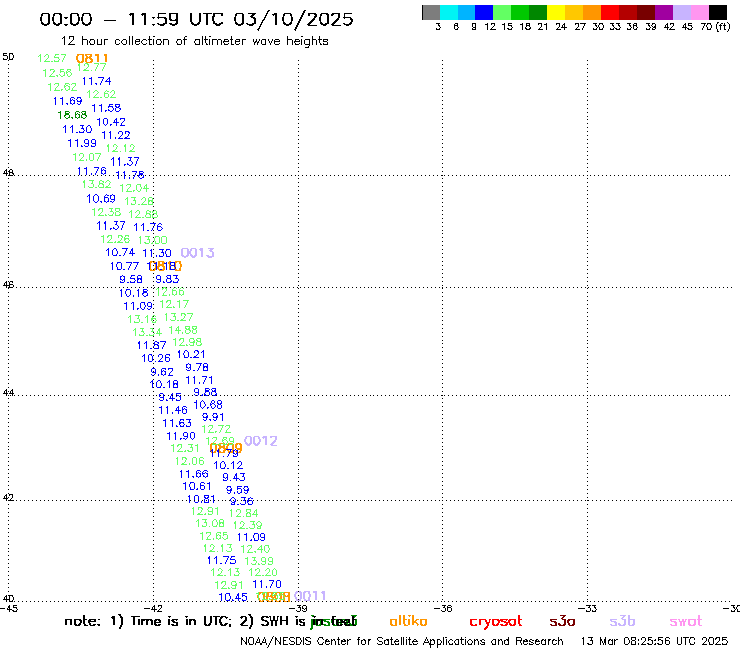Click the wave height value 11.70
740x650 pixels.
(267, 585)
